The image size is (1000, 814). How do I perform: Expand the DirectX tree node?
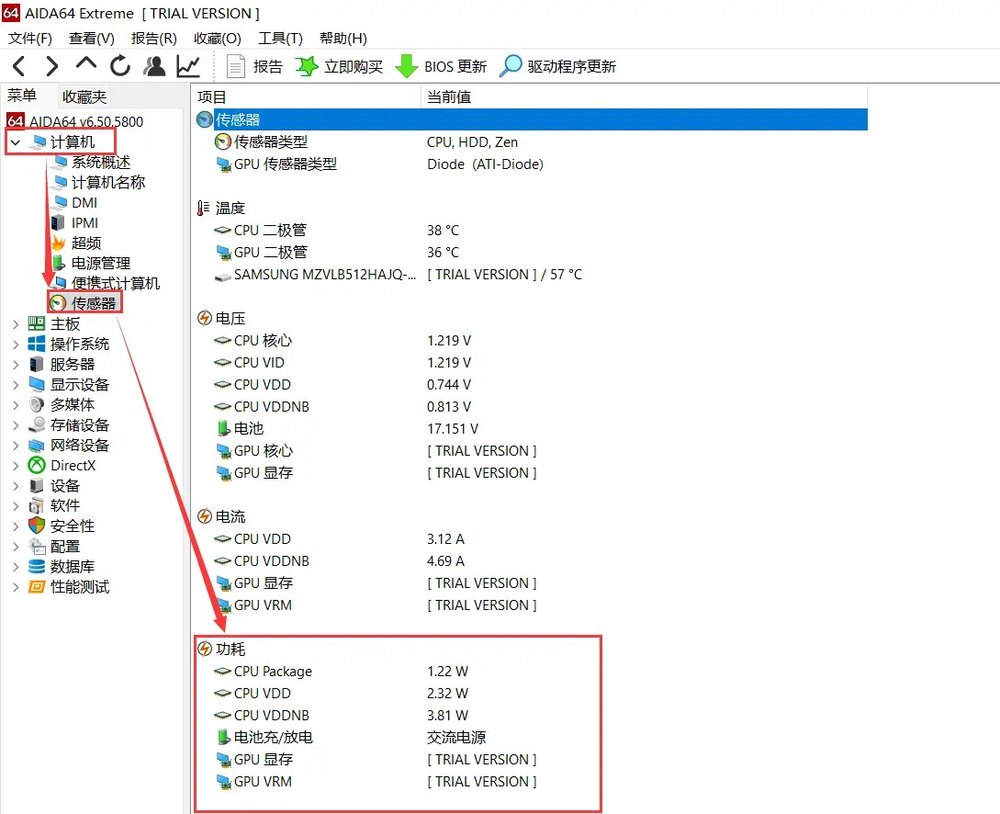point(16,465)
